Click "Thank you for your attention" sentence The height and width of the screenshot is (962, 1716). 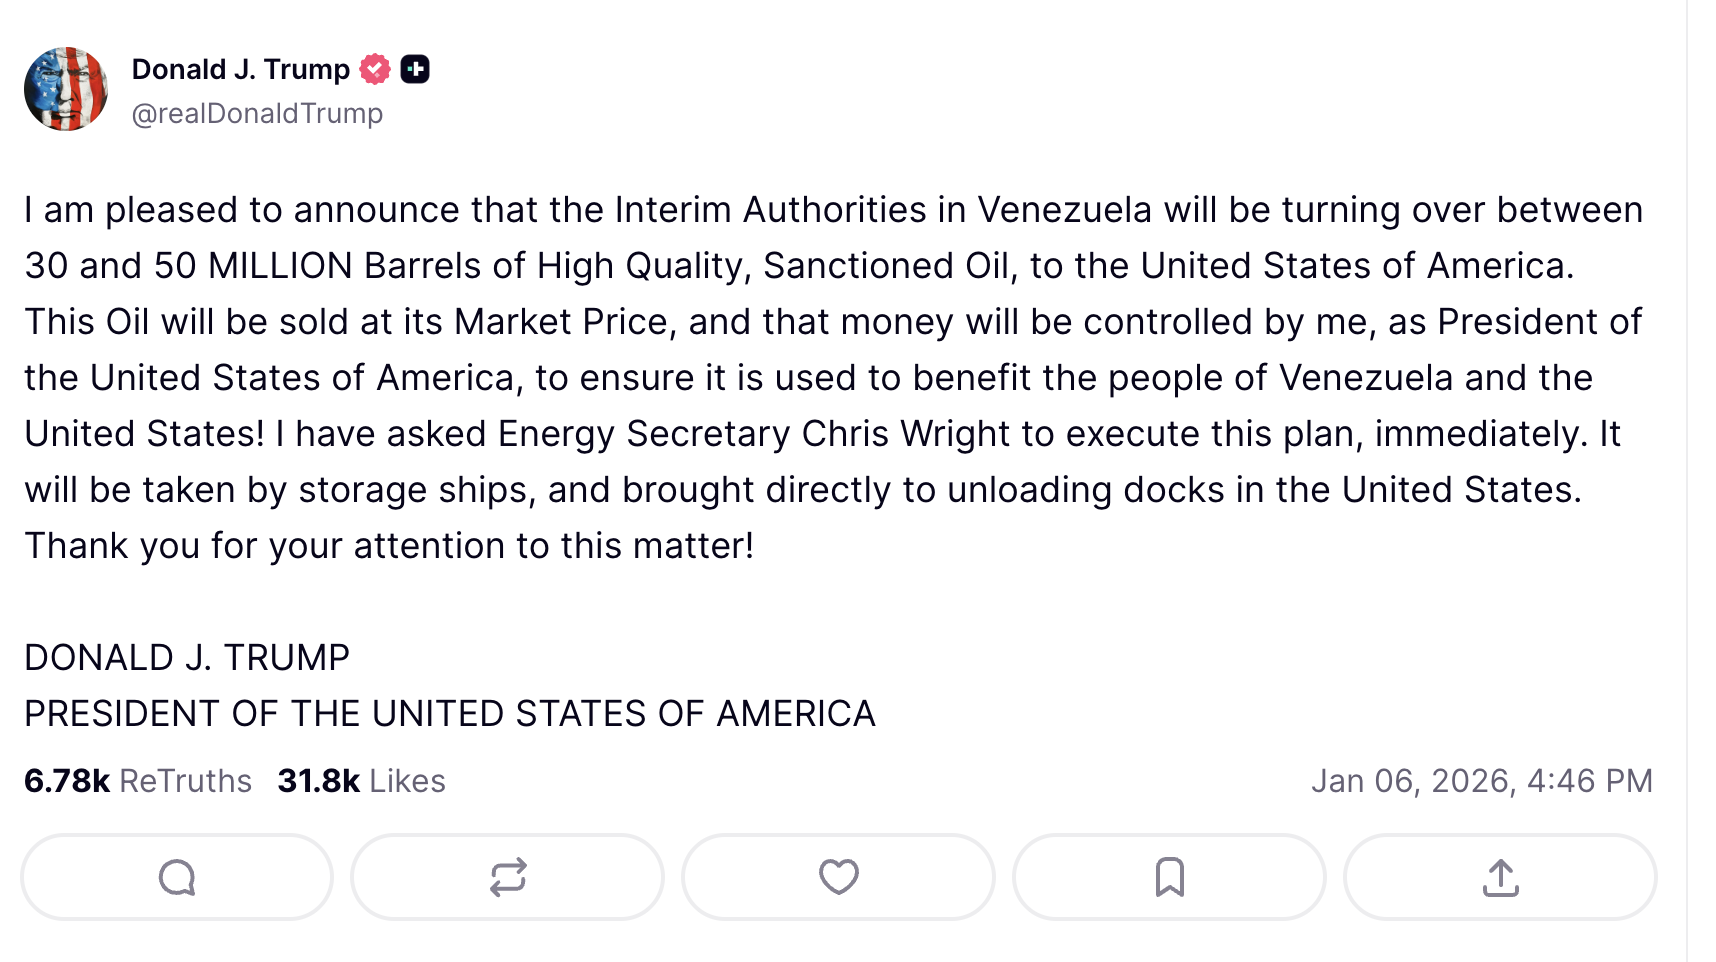[389, 546]
